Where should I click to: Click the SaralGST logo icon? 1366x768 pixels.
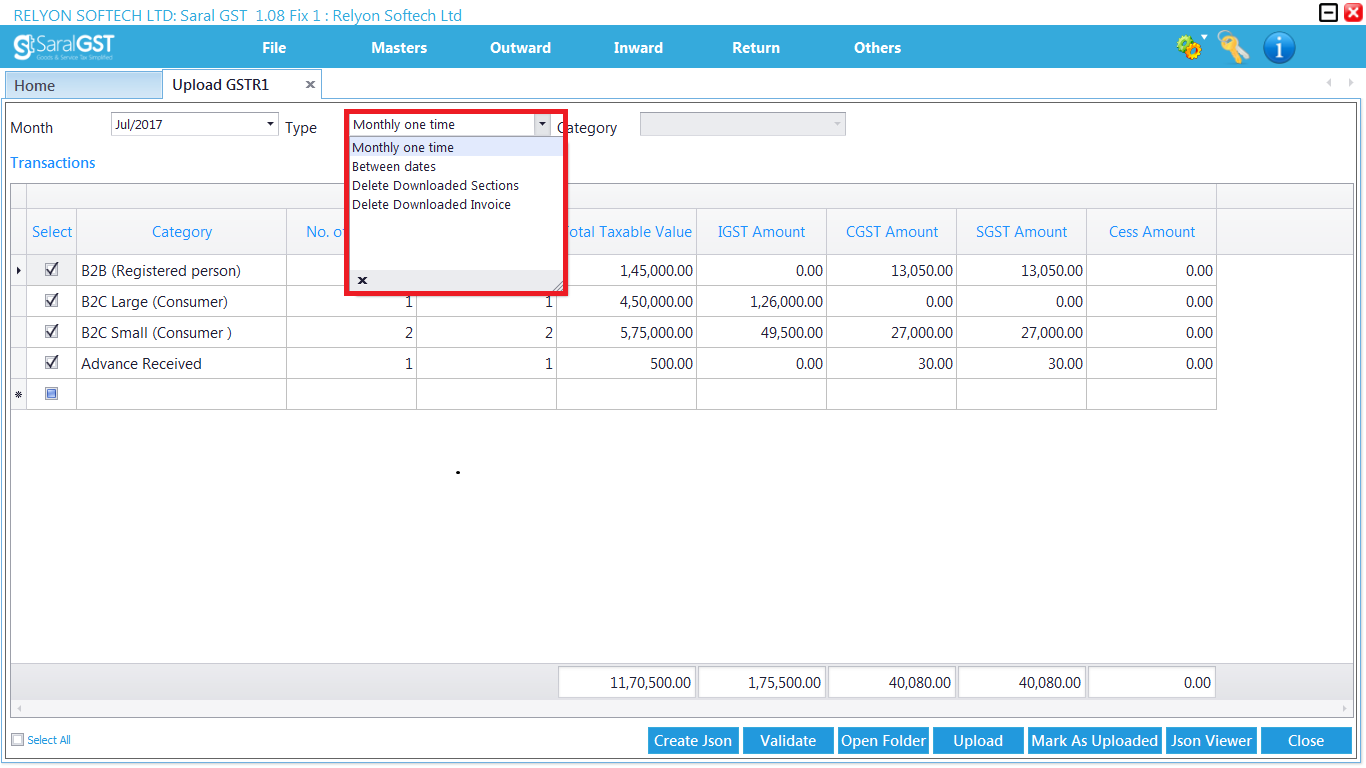(22, 46)
